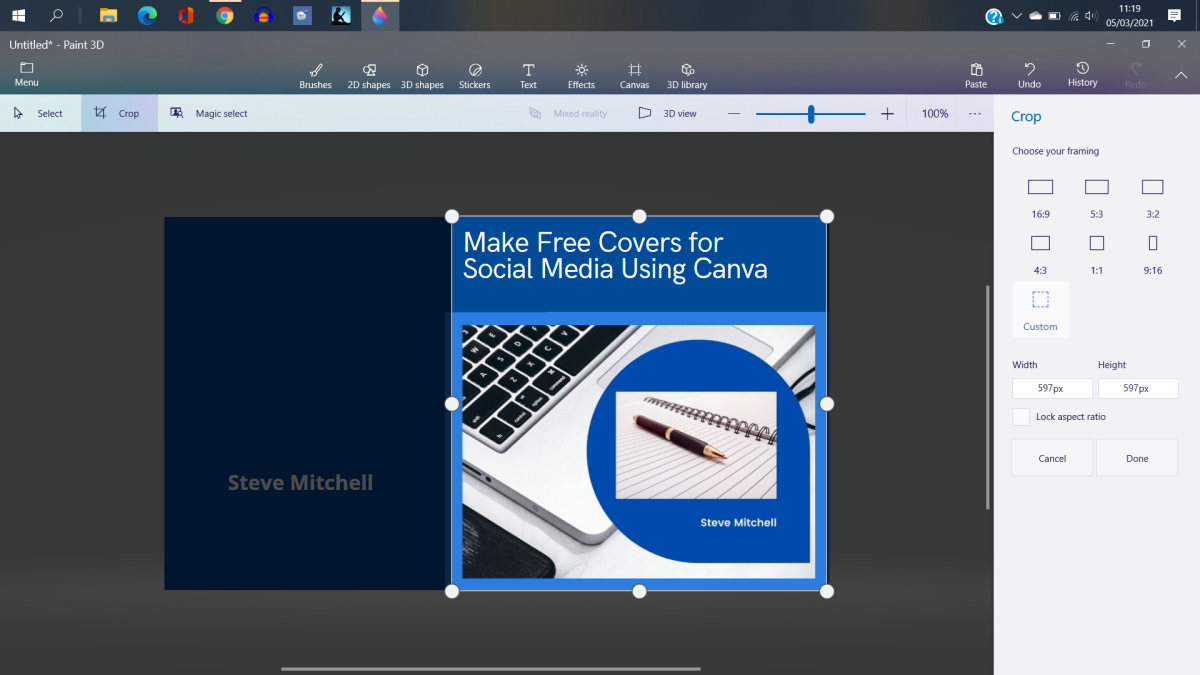Enable Lock aspect ratio
The width and height of the screenshot is (1200, 675).
pos(1020,417)
